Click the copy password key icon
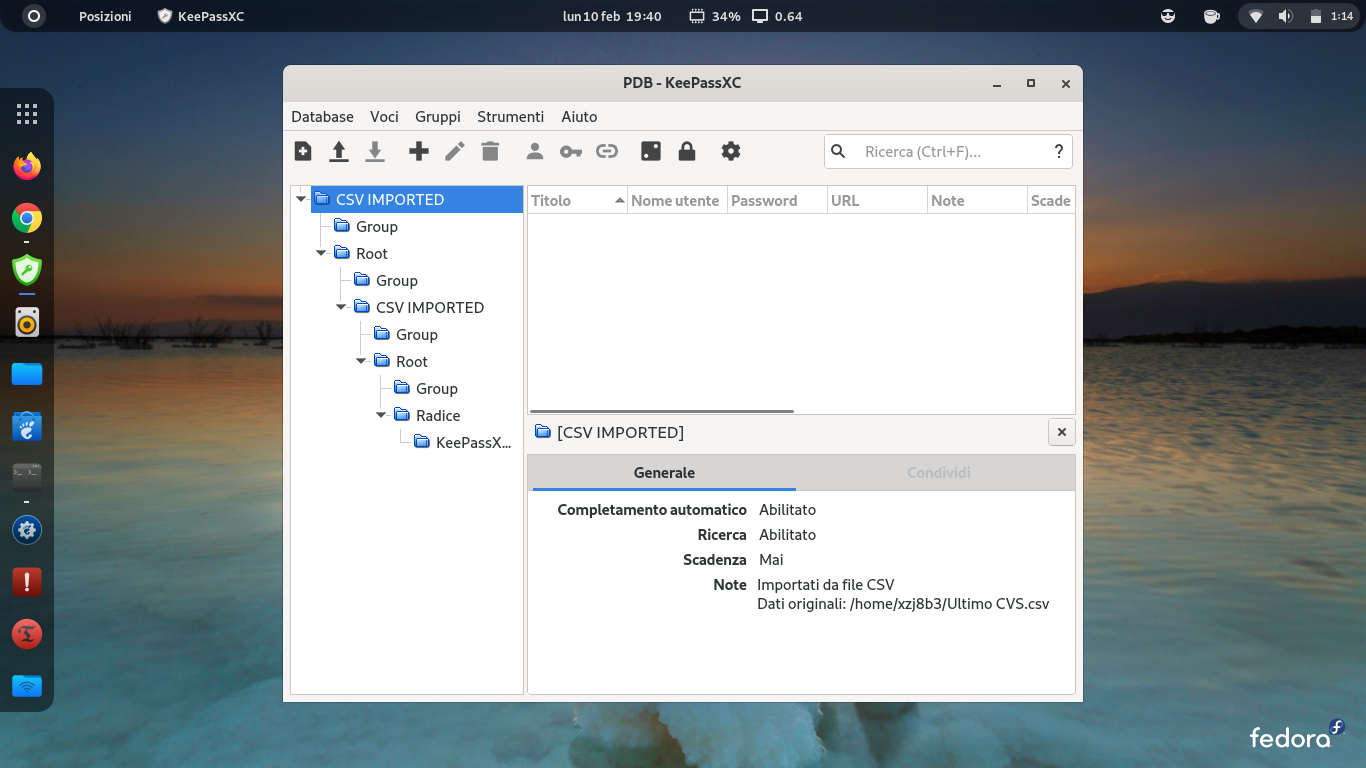Viewport: 1366px width, 768px height. click(570, 151)
